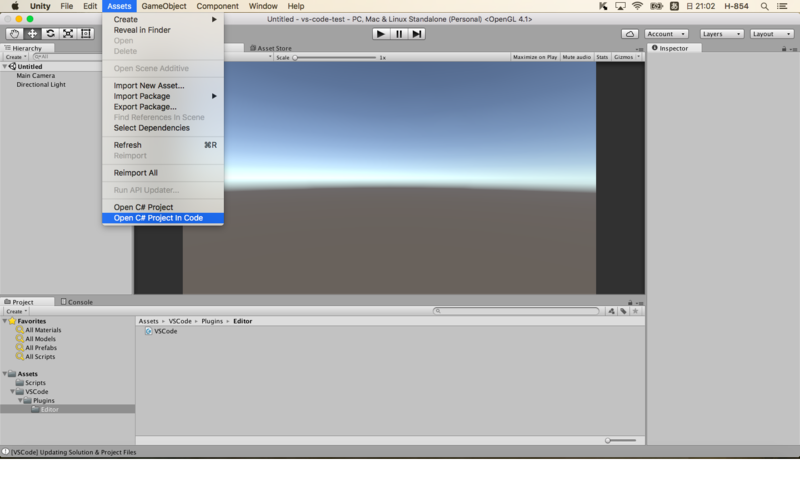Toggle Gizmos button
The image size is (800, 500).
[x=623, y=57]
